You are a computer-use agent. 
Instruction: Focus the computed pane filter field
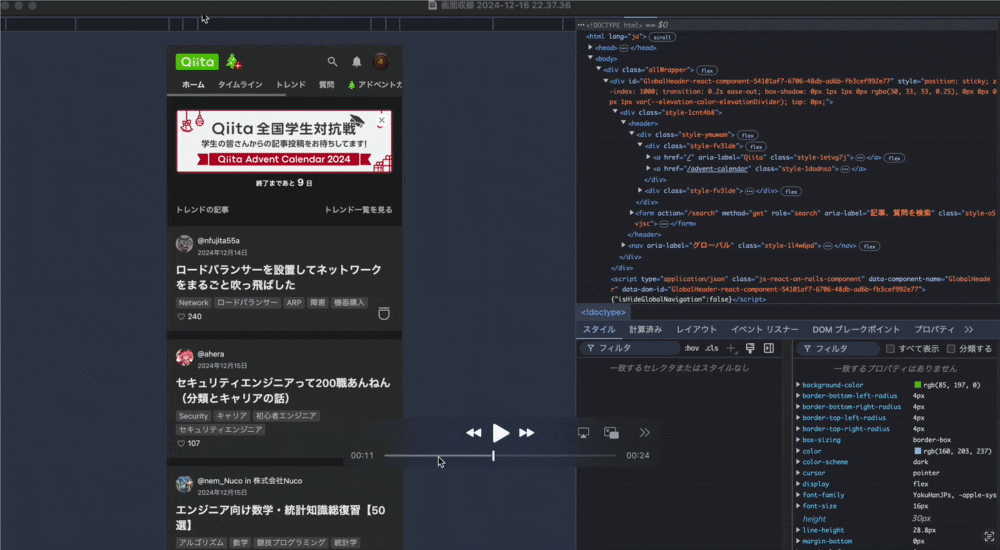(x=837, y=348)
